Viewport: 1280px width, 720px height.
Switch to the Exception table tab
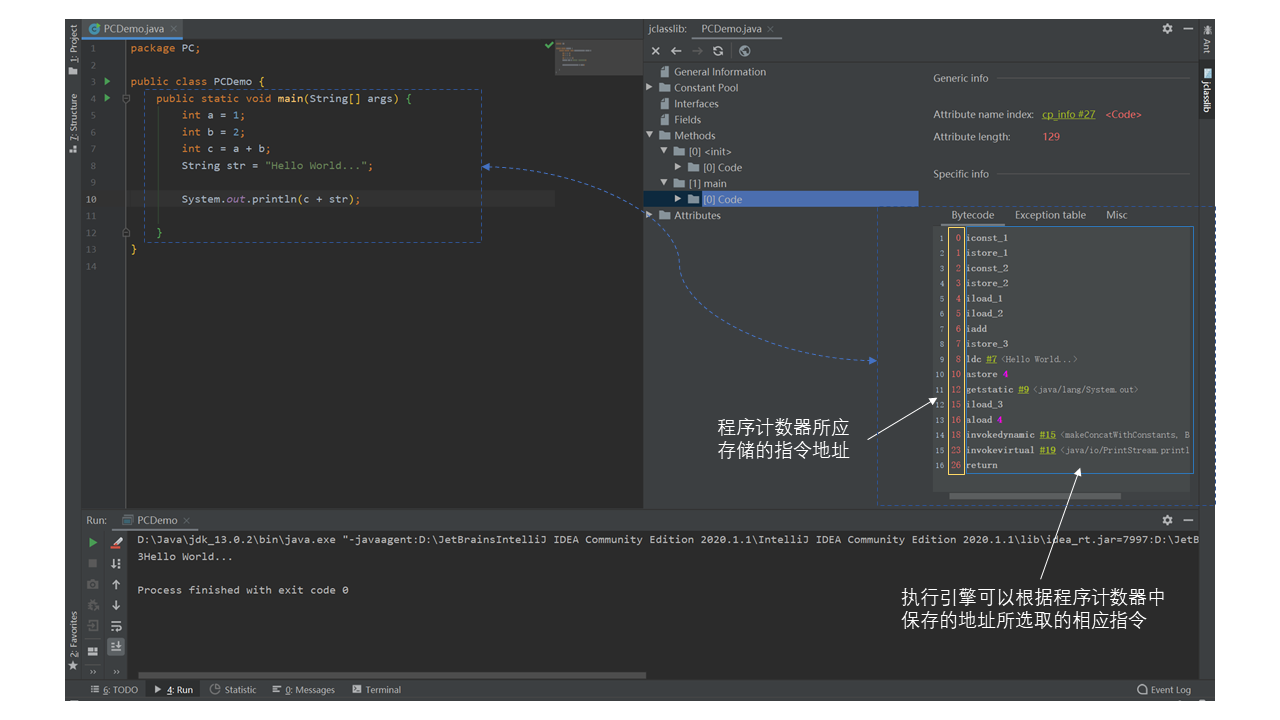[1050, 215]
